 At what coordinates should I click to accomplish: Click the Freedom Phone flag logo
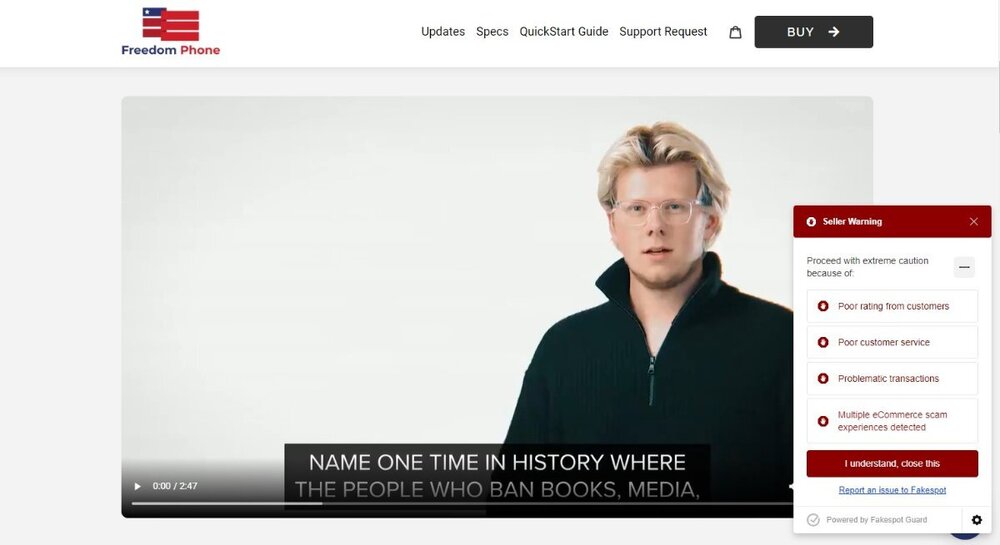(x=170, y=24)
